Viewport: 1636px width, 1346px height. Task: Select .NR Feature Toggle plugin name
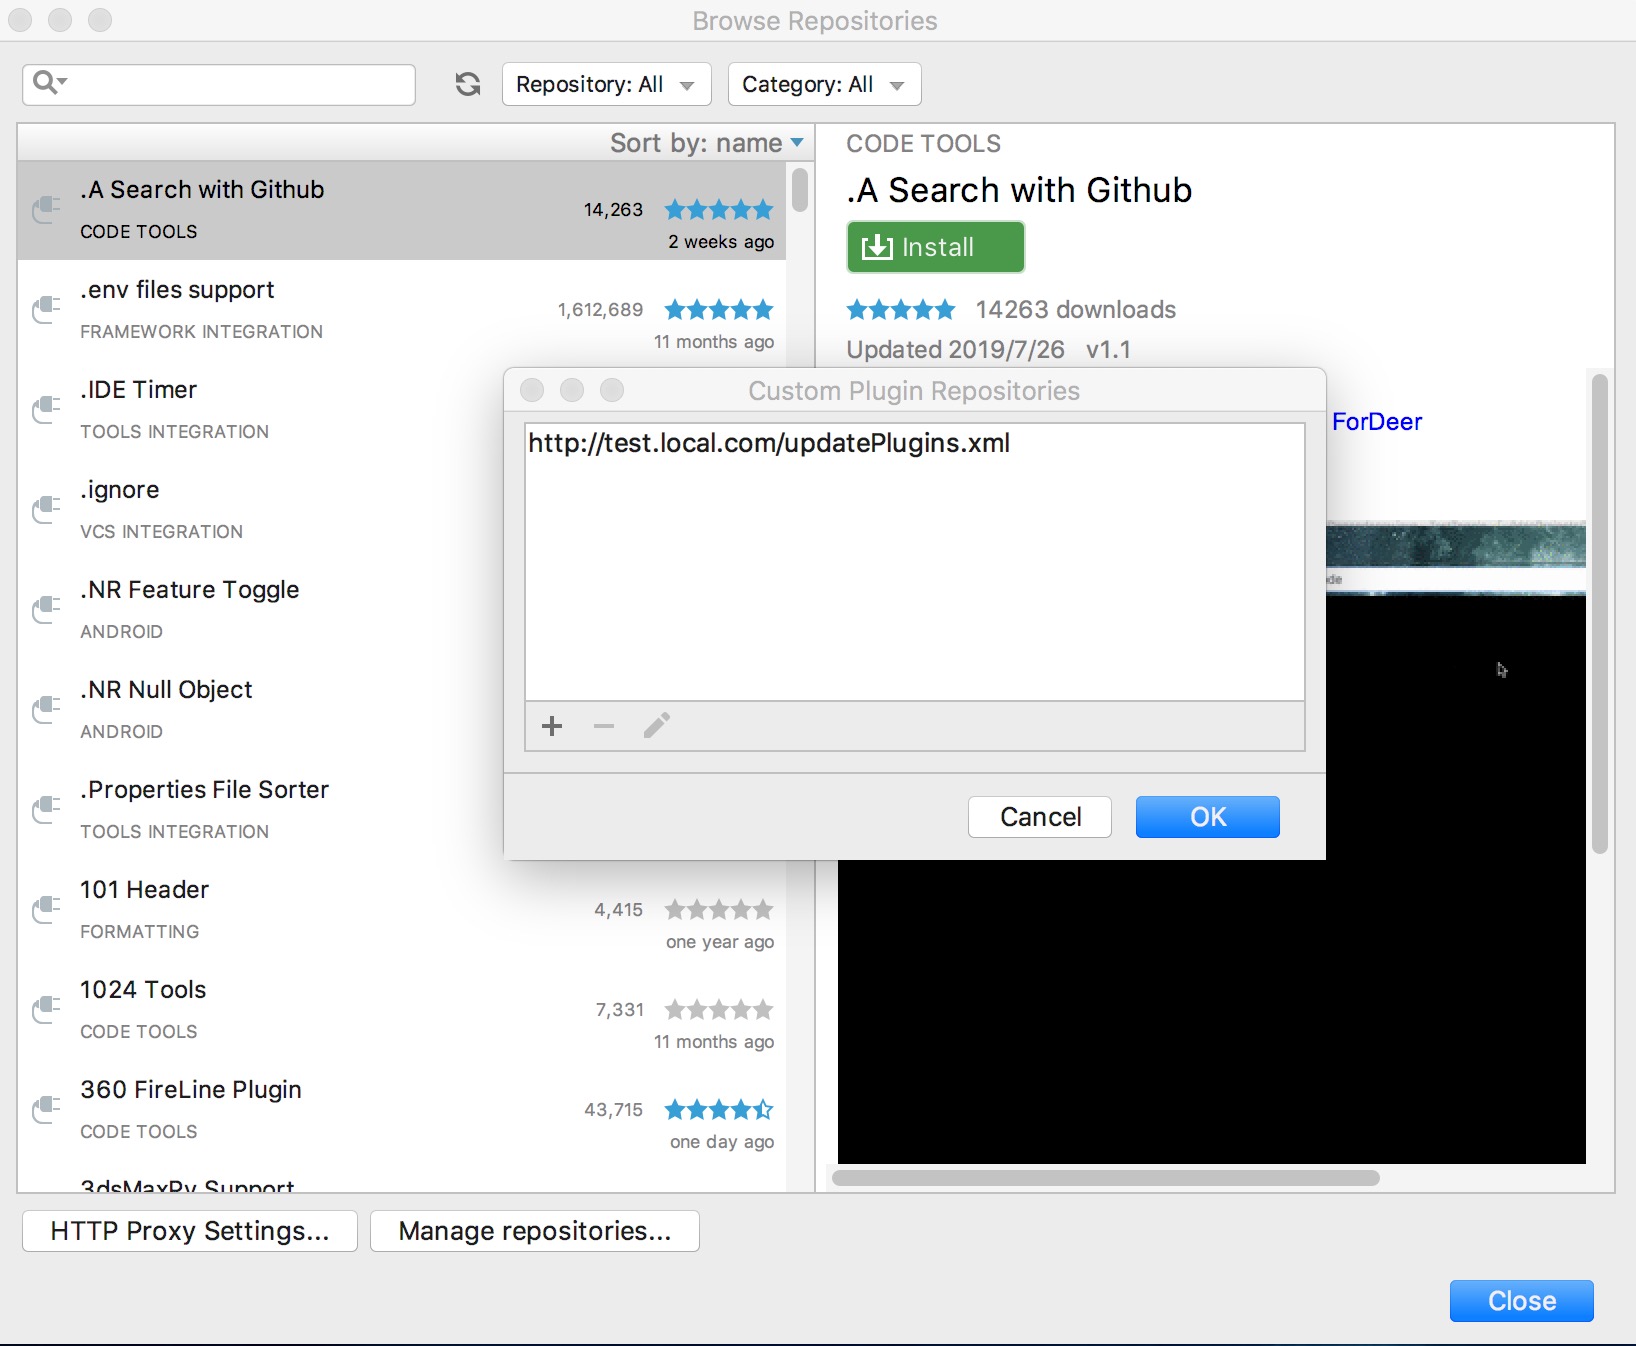click(190, 590)
